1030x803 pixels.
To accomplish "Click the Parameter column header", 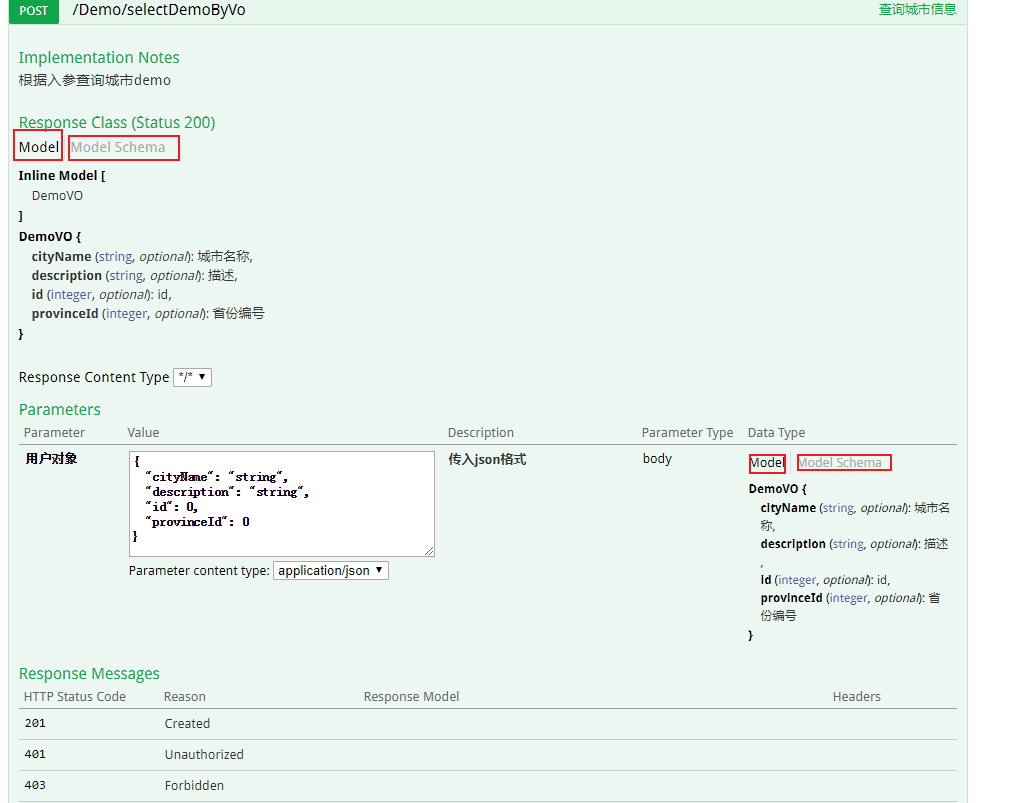I will coord(54,432).
